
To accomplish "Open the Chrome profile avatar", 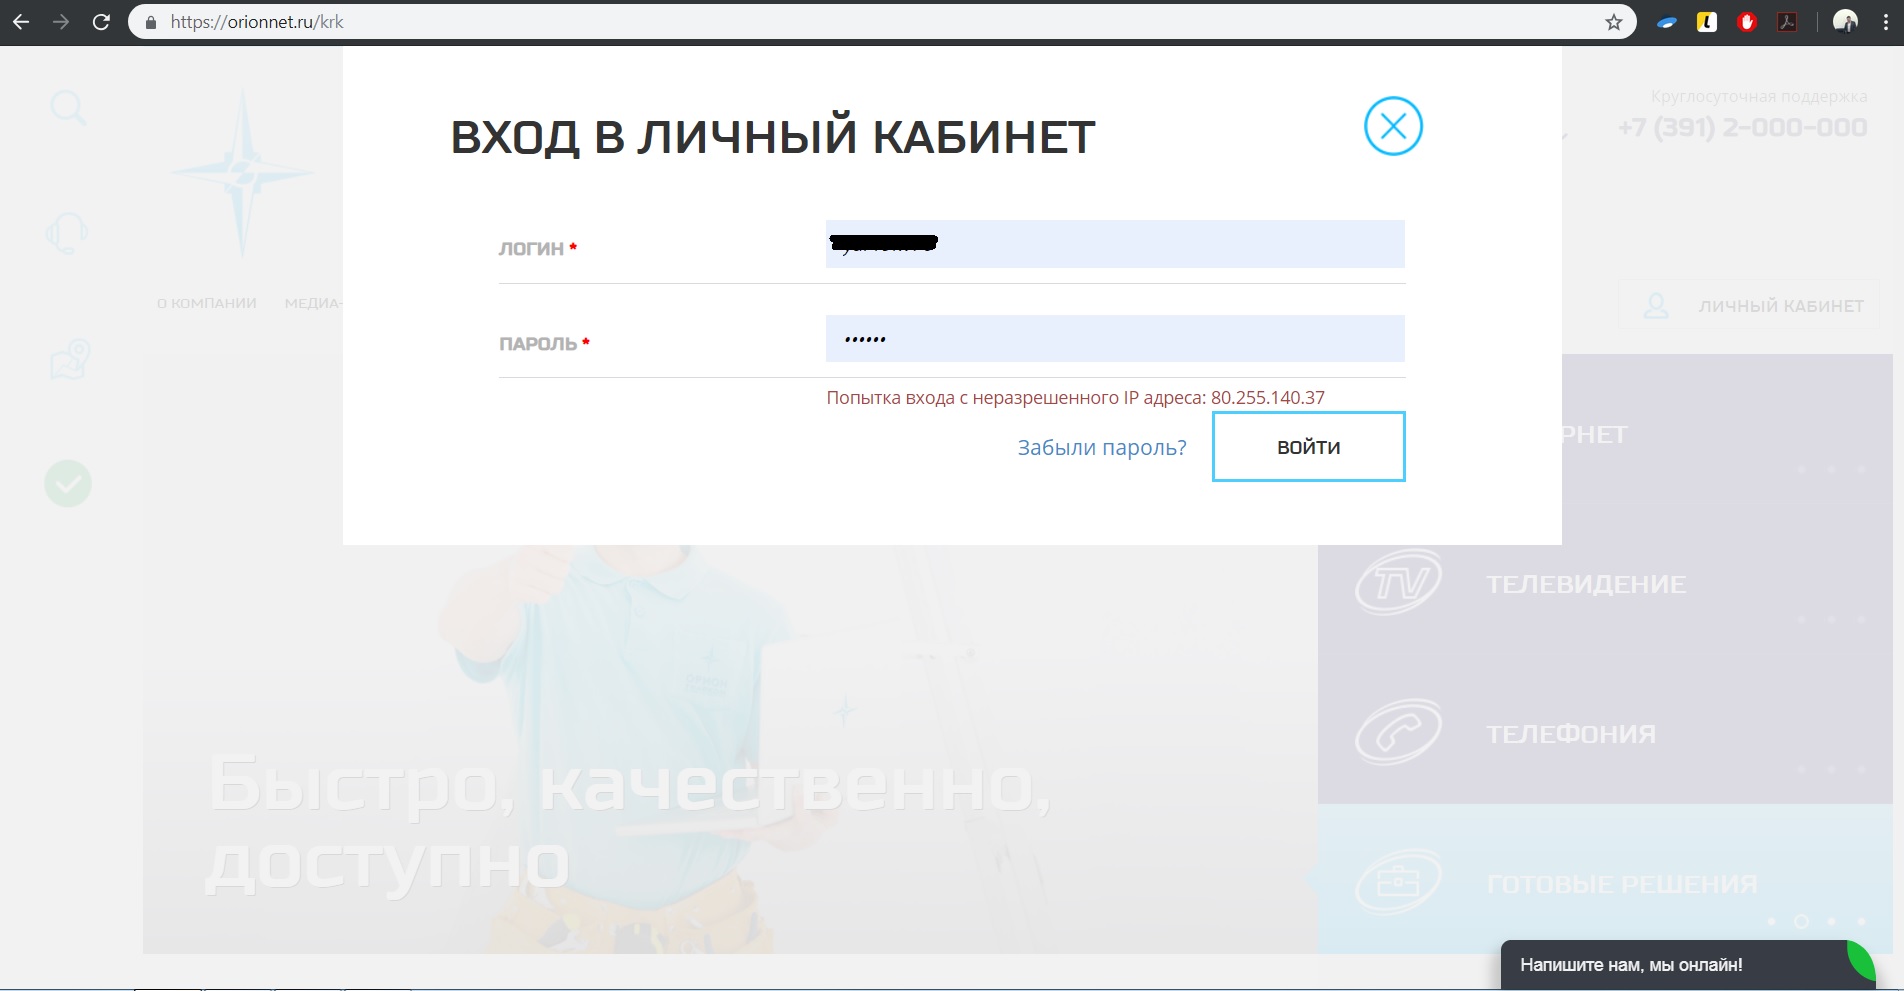I will [1845, 22].
